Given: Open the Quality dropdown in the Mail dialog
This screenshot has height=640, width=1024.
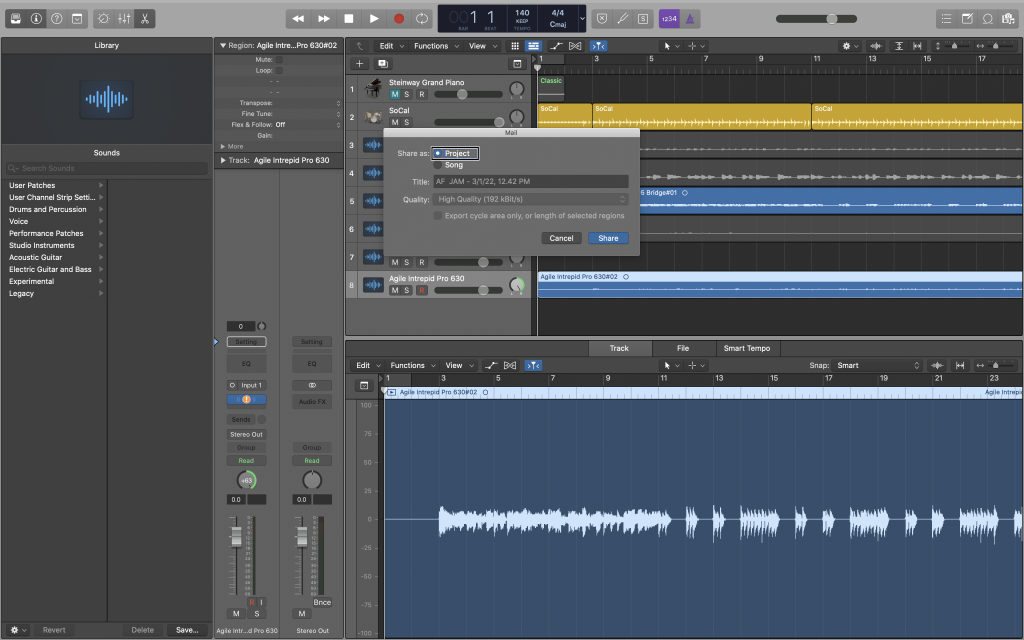Looking at the screenshot, I should click(530, 198).
